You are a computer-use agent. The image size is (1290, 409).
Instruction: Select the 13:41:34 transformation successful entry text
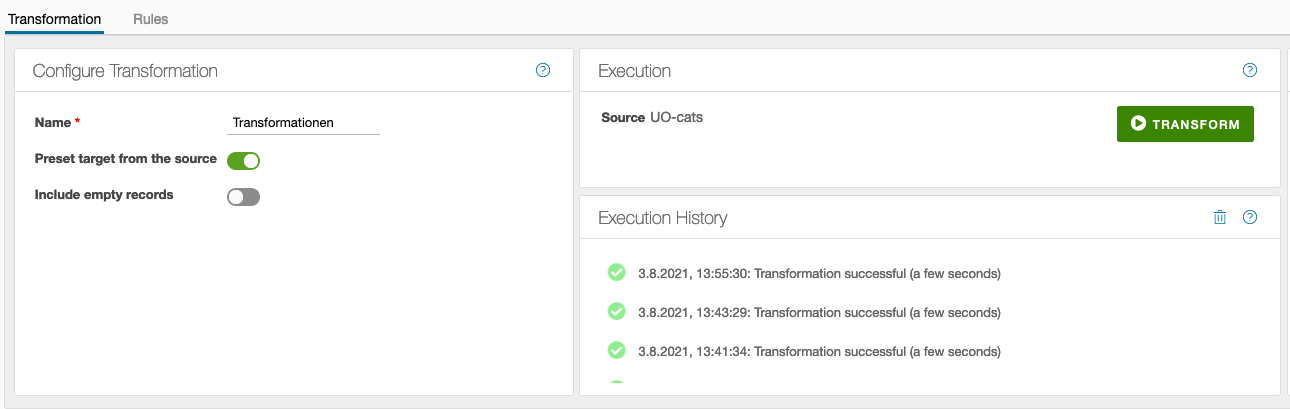point(819,351)
